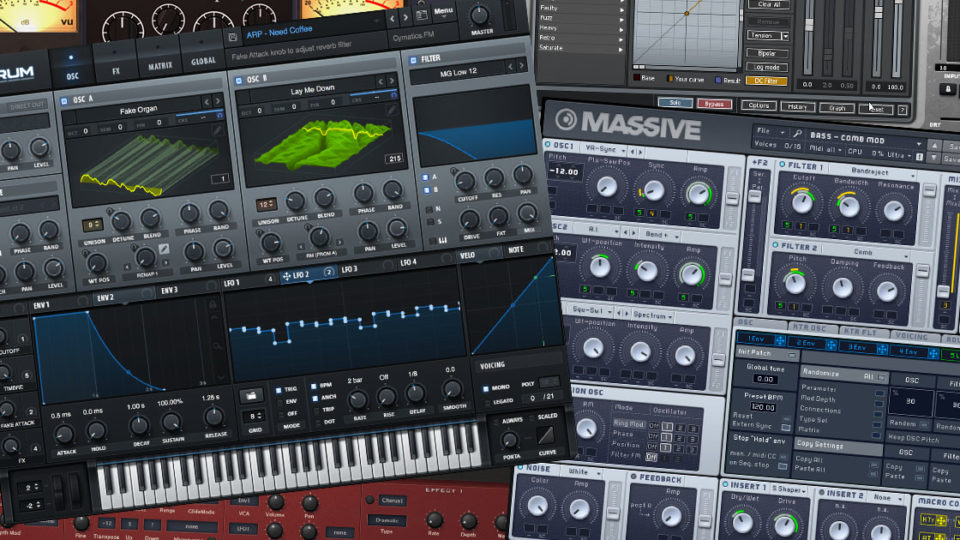Go to next Serum preset arrow

click(x=405, y=18)
